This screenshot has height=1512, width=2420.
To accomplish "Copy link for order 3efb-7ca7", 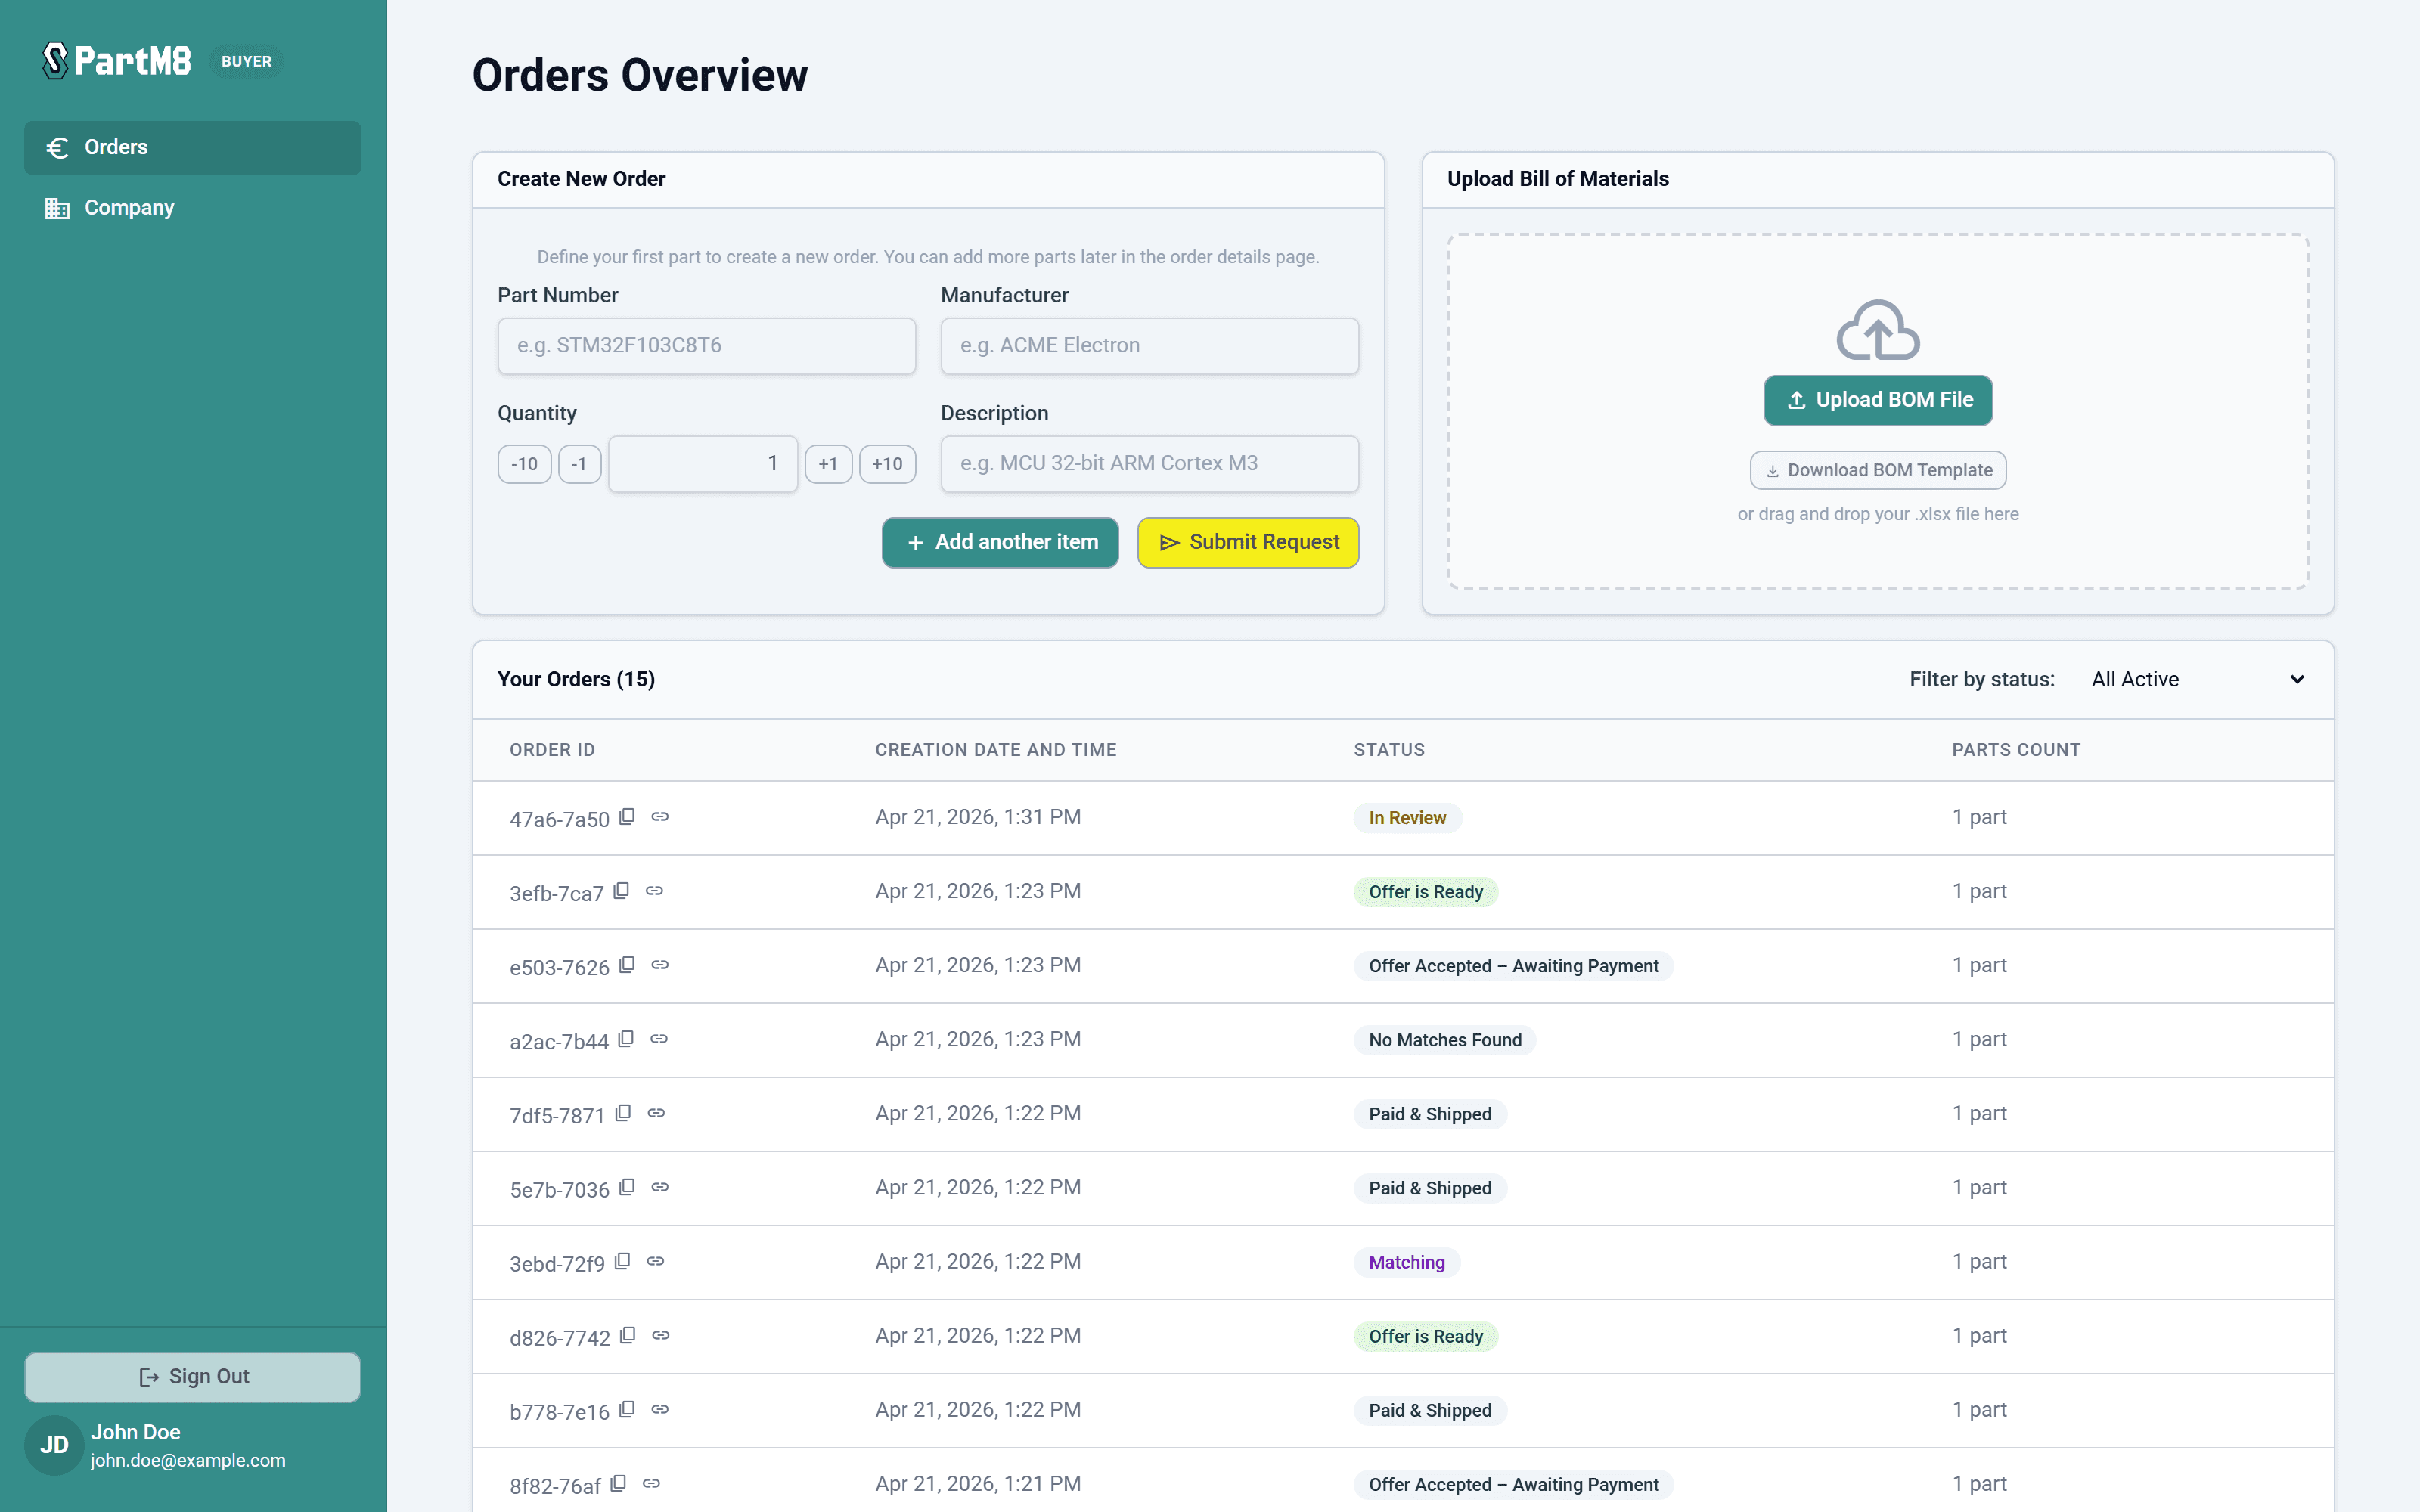I will click(x=654, y=891).
